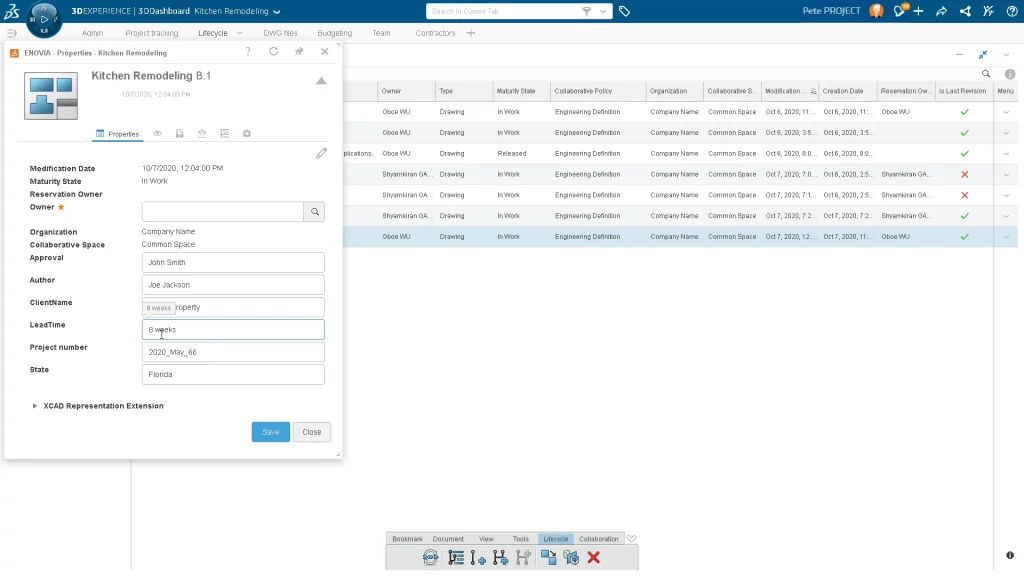Click the New Revision lifecycle icon
Image resolution: width=1024 pixels, height=576 pixels.
478,558
